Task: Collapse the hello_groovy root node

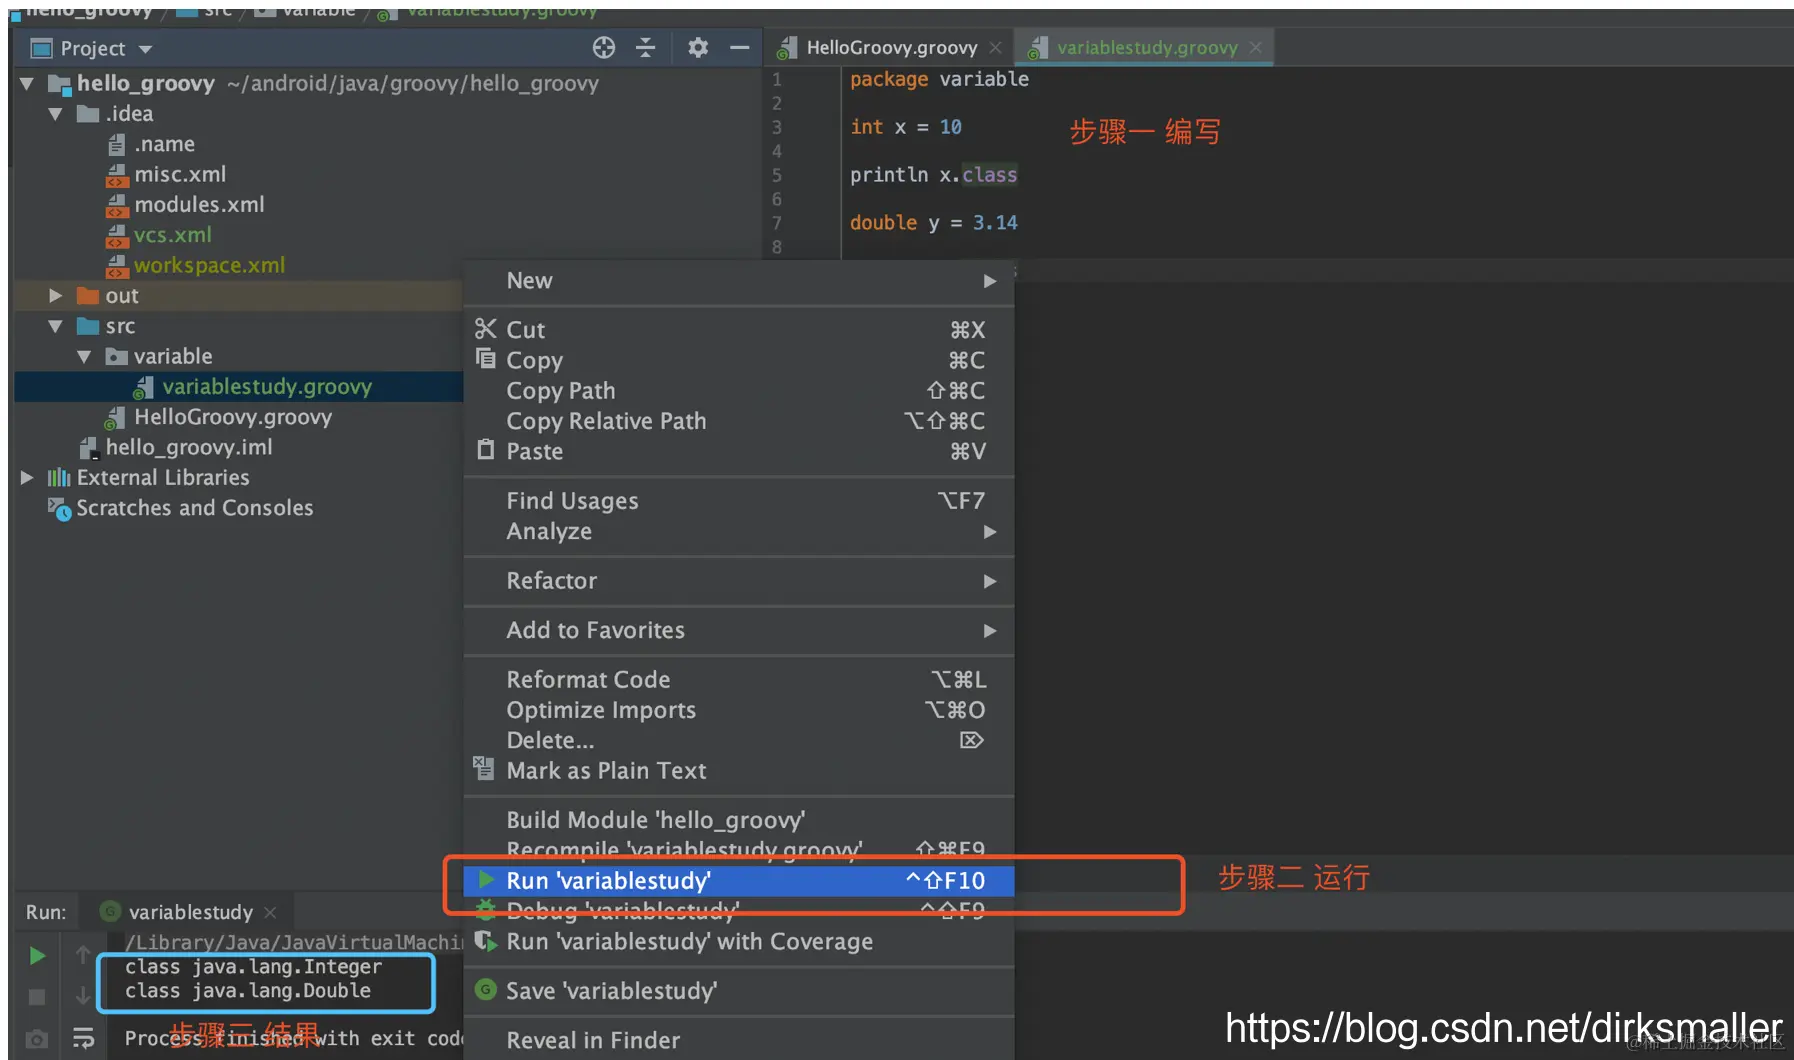Action: click(27, 83)
